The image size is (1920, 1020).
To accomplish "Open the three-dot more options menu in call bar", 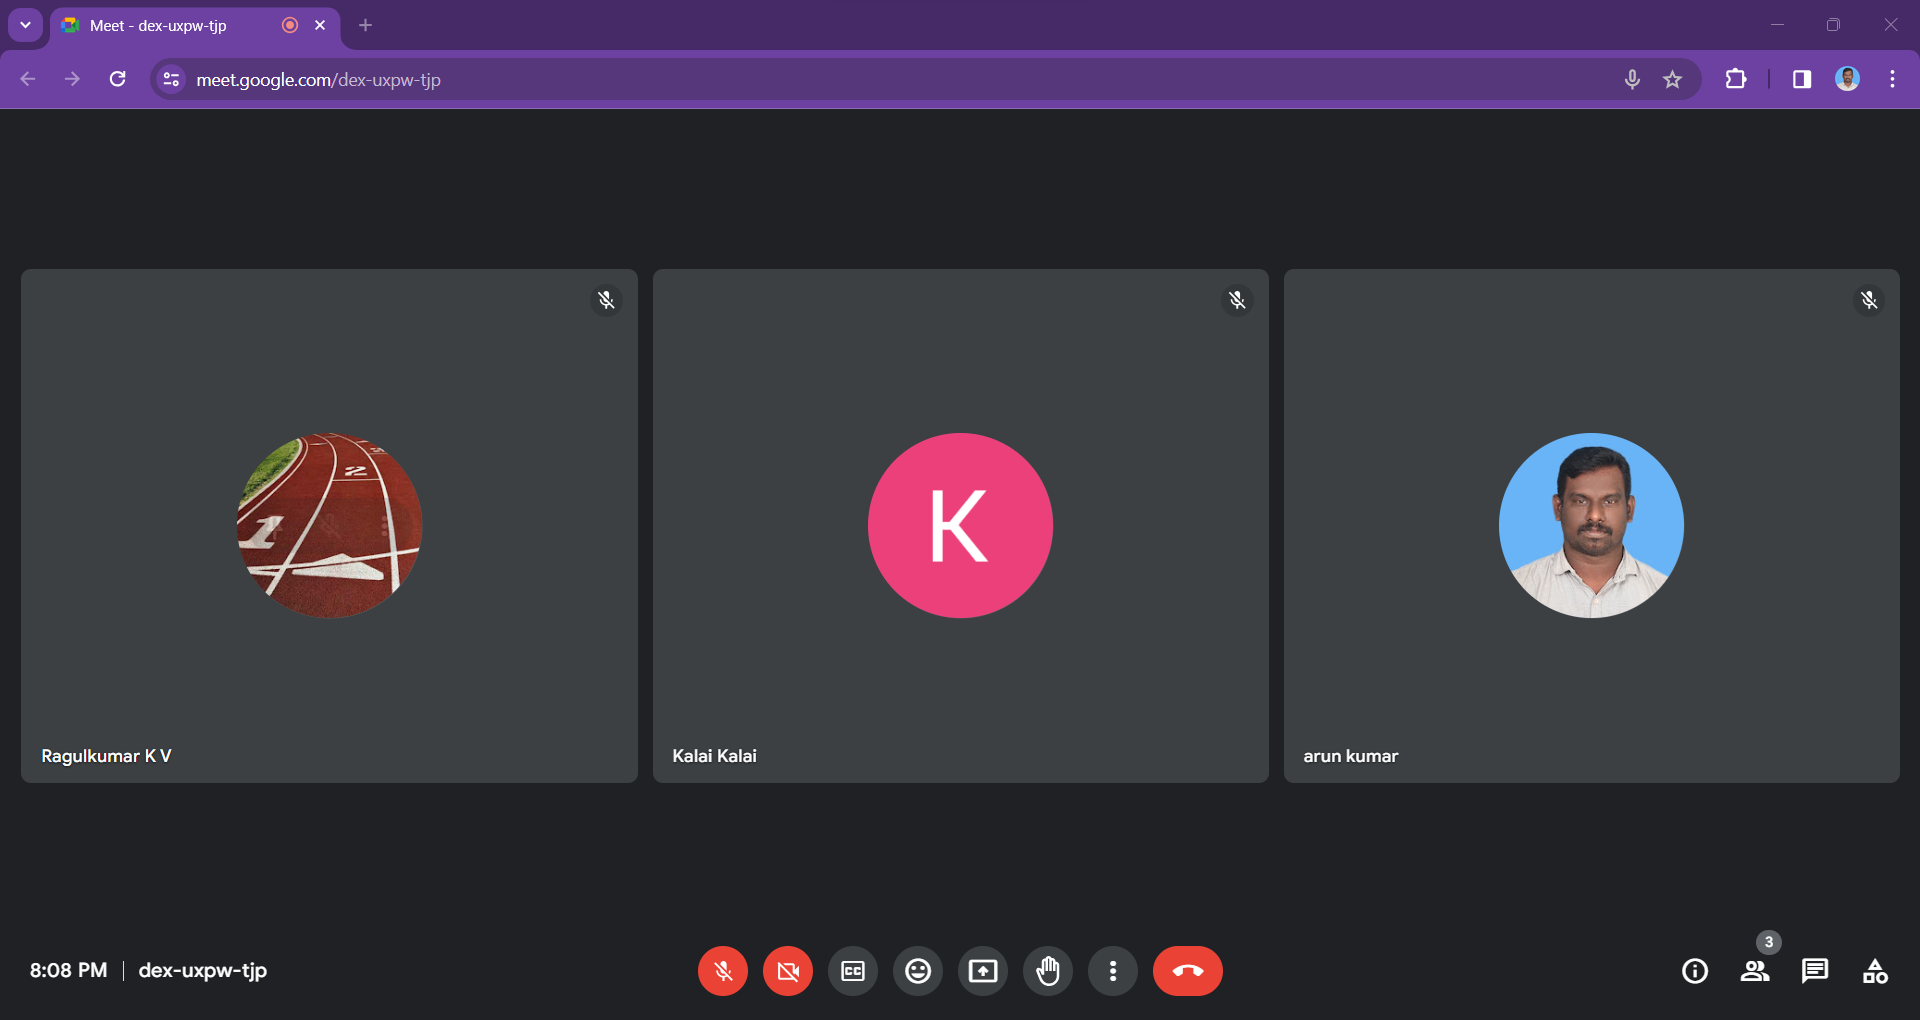I will click(x=1113, y=971).
